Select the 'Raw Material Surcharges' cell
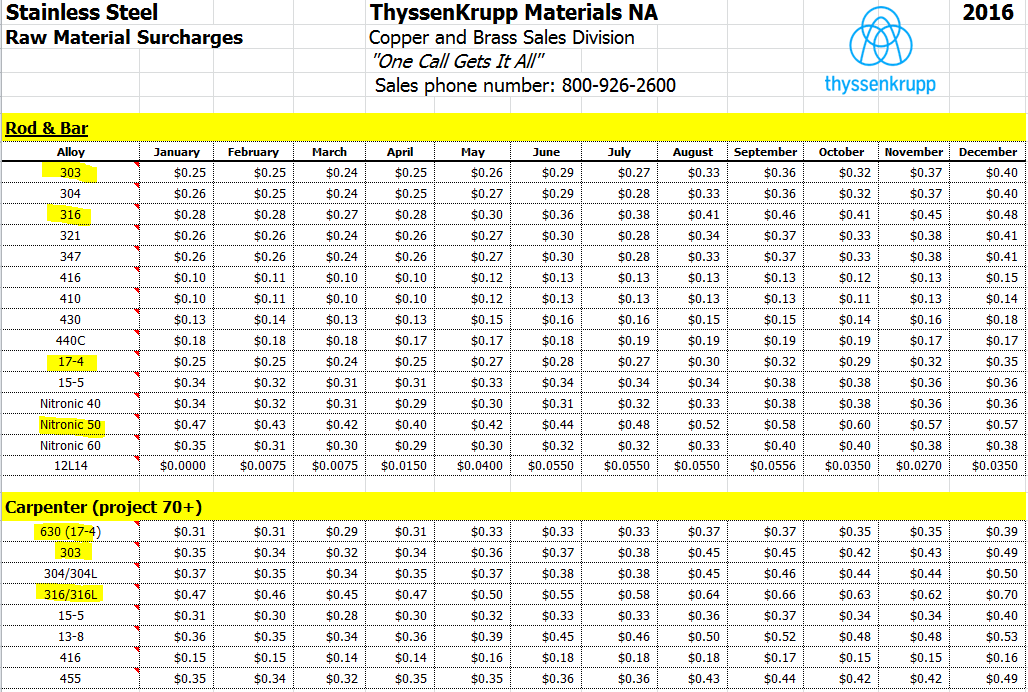The image size is (1028, 692). coord(124,37)
